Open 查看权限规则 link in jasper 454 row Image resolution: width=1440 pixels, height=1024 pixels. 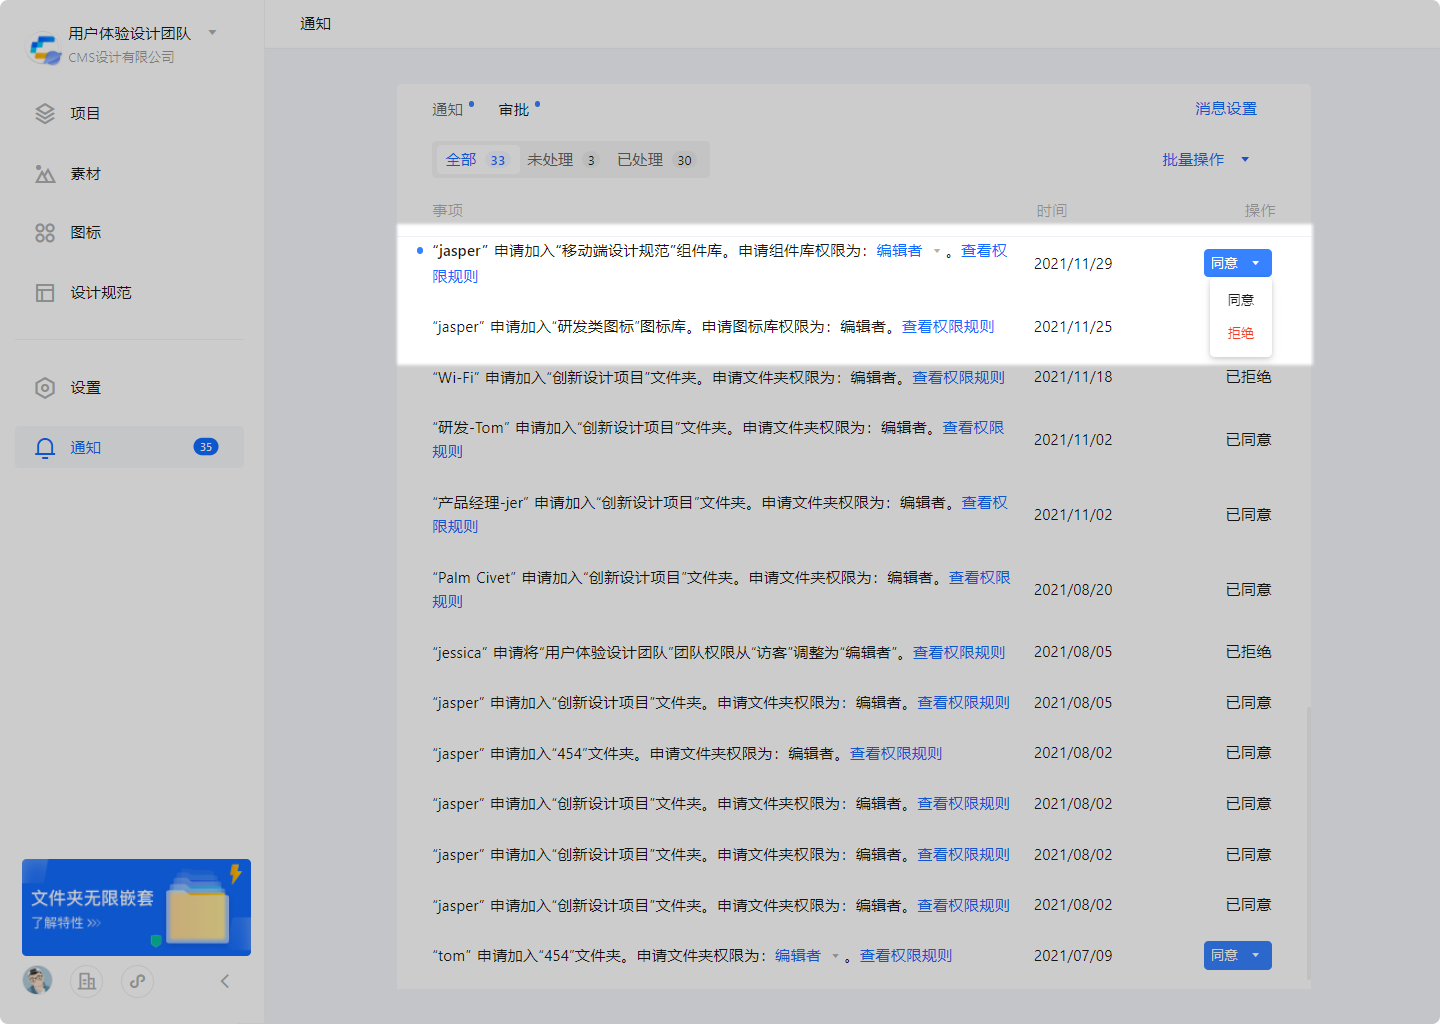coord(896,754)
